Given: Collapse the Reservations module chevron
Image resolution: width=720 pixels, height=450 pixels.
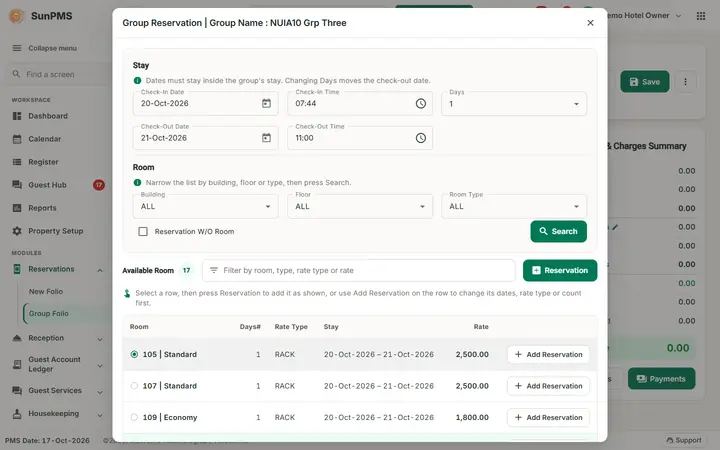Looking at the screenshot, I should click(x=100, y=270).
